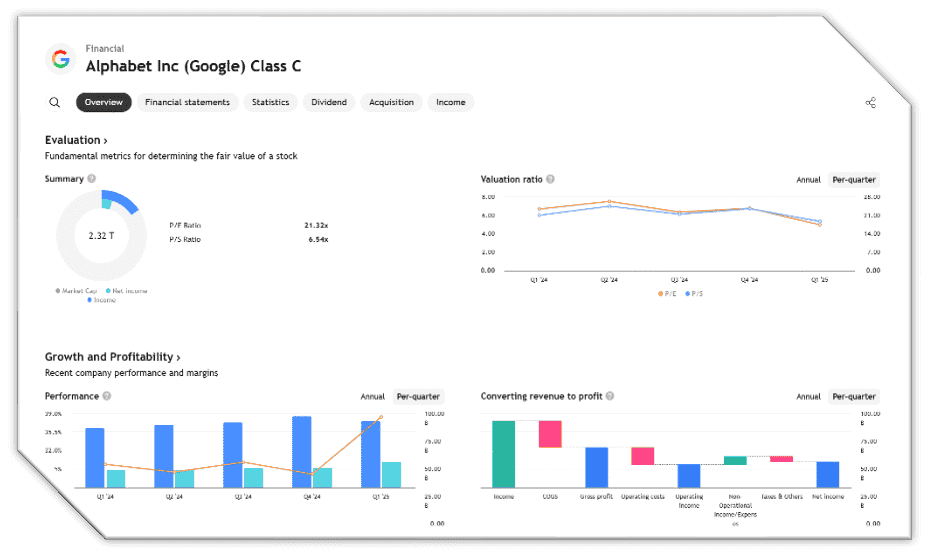Toggle the P/E legend item
Screen dimensions: 928x556
[667, 294]
